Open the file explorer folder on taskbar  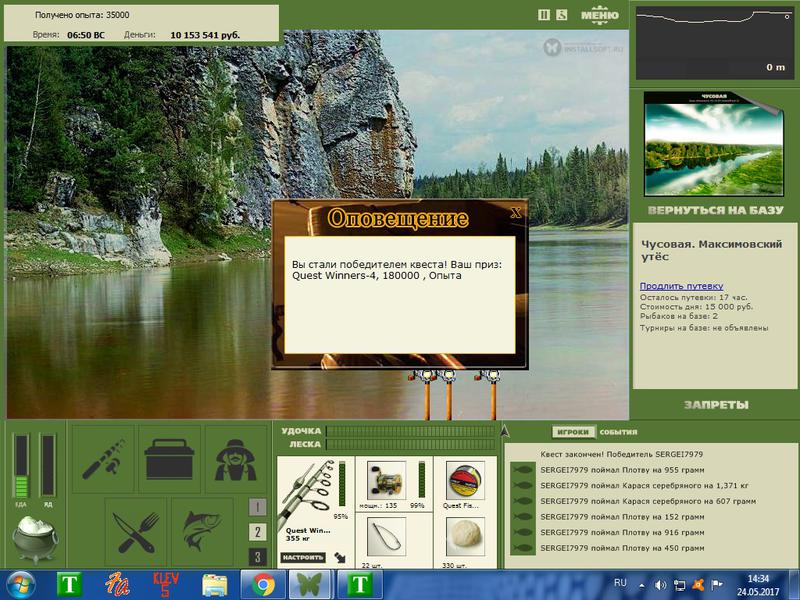[214, 585]
